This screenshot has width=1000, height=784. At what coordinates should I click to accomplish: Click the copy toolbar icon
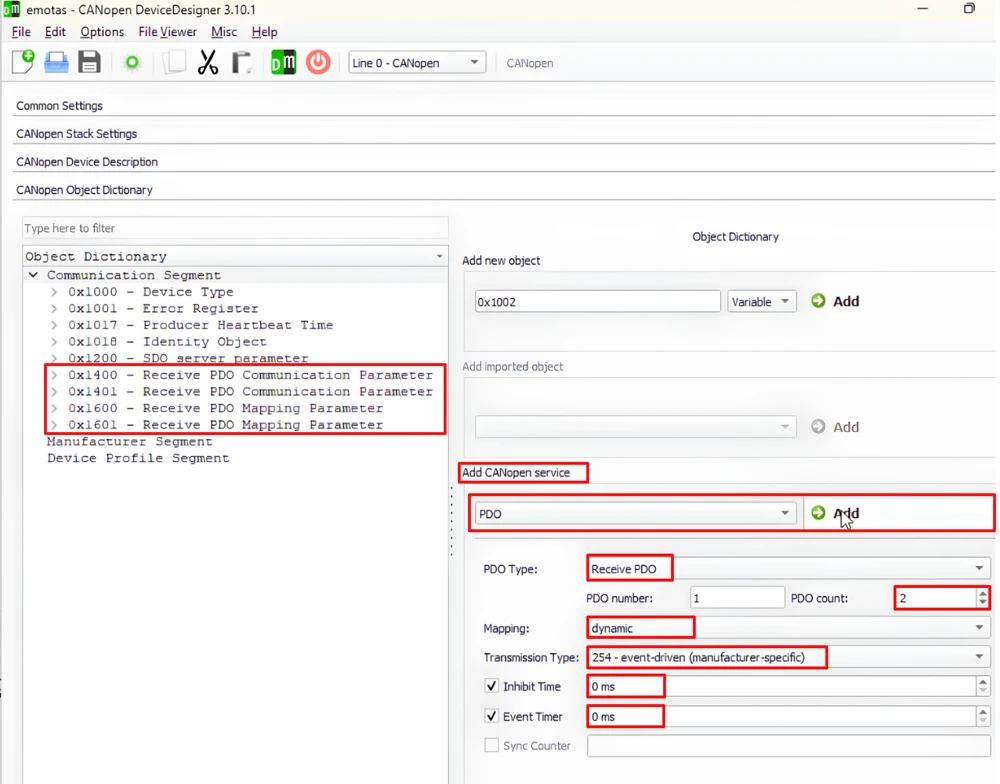tap(174, 63)
